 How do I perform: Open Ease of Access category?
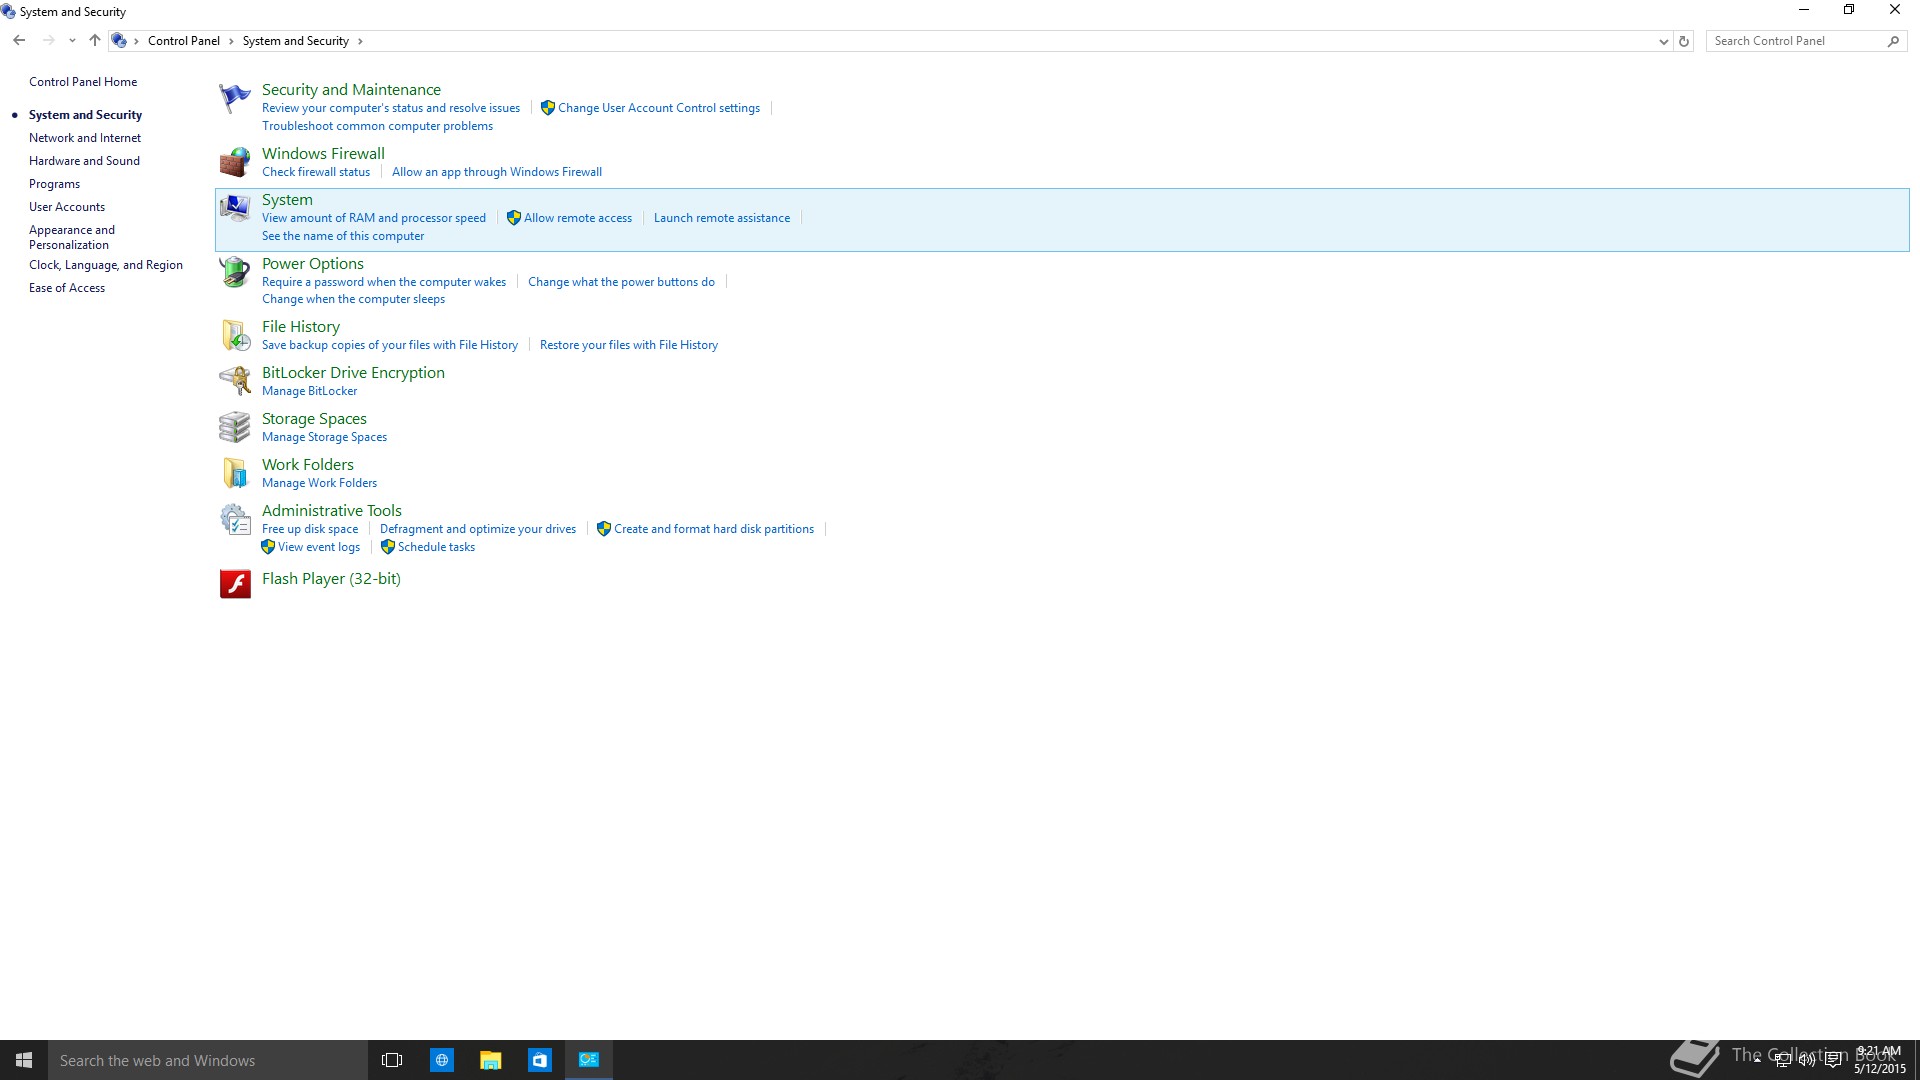[67, 288]
